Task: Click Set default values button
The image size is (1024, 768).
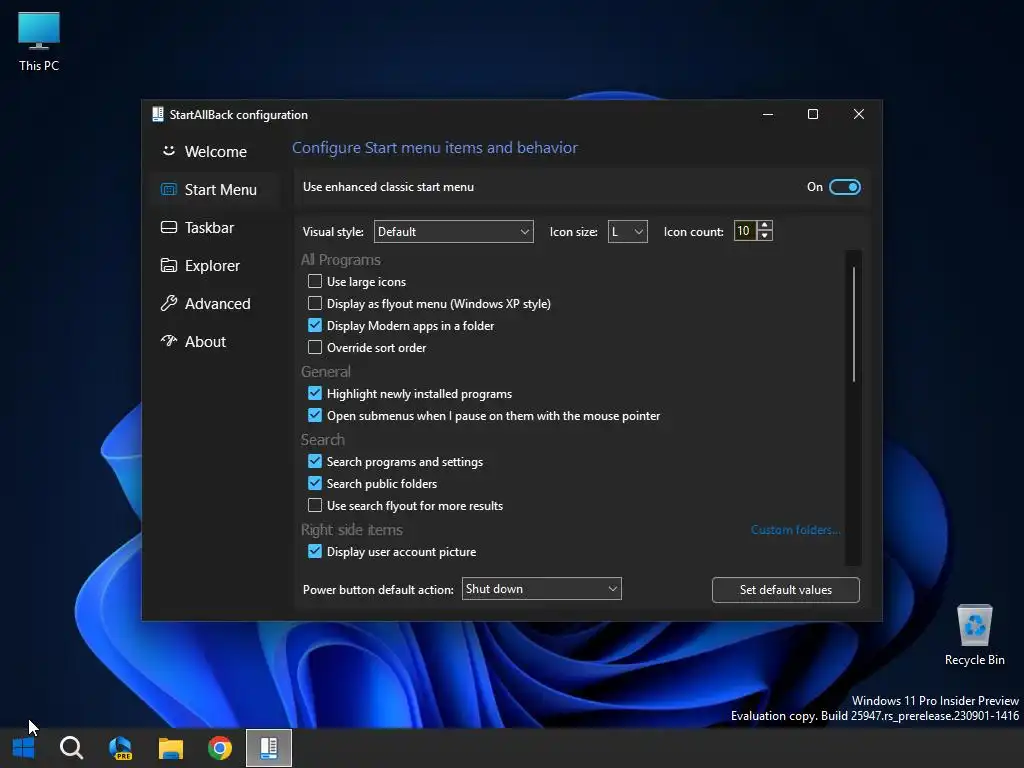Action: coord(786,590)
